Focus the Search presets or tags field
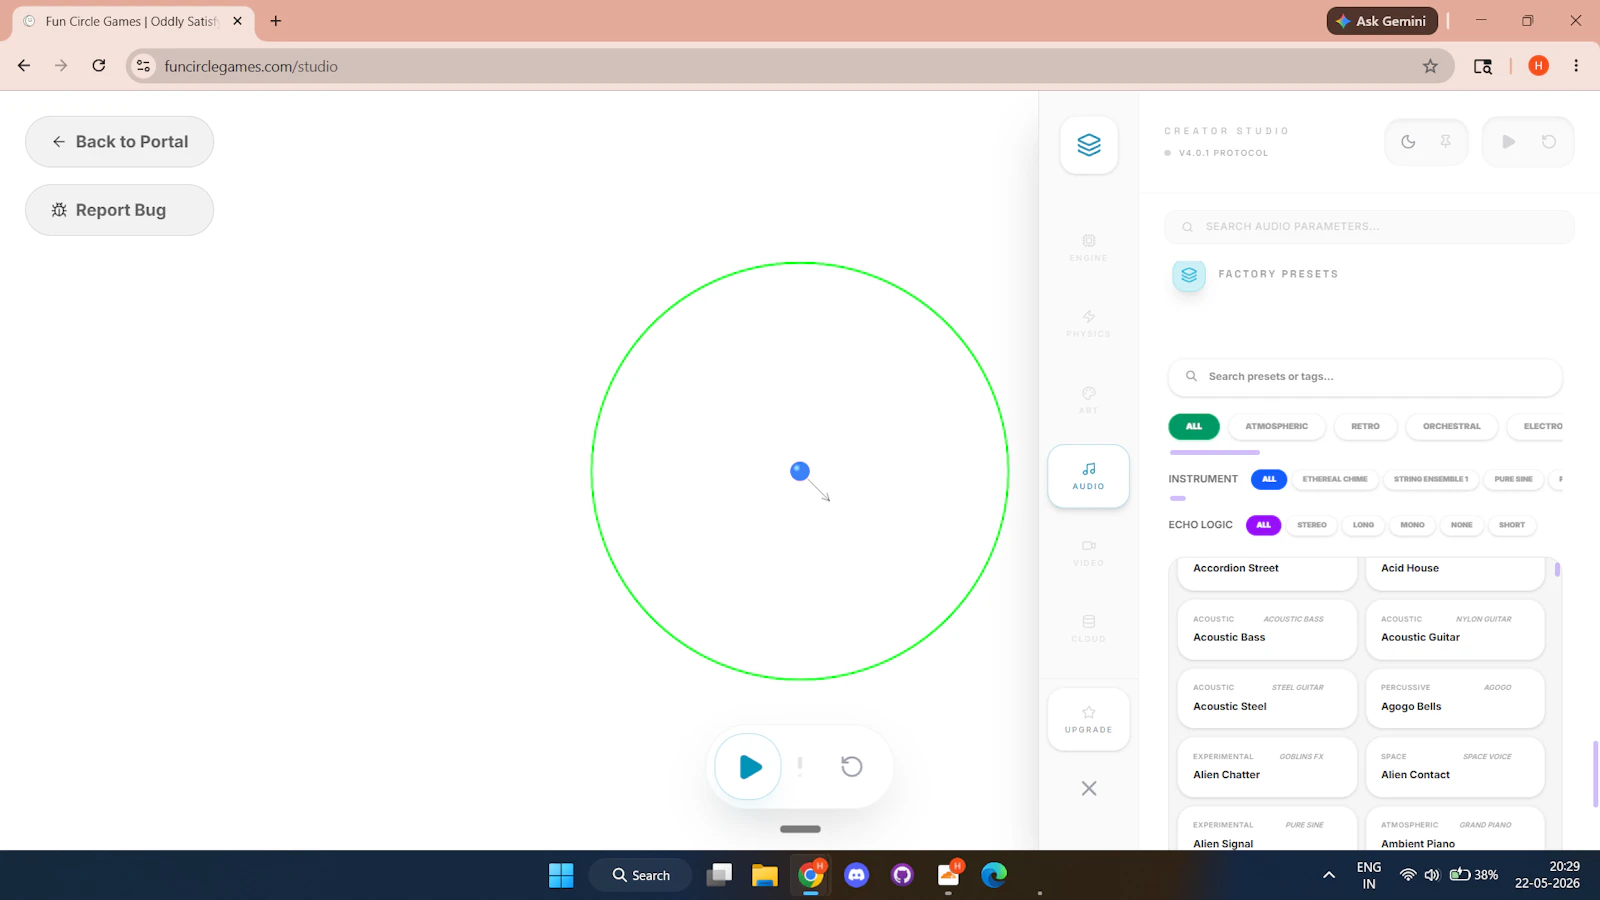 coord(1365,377)
